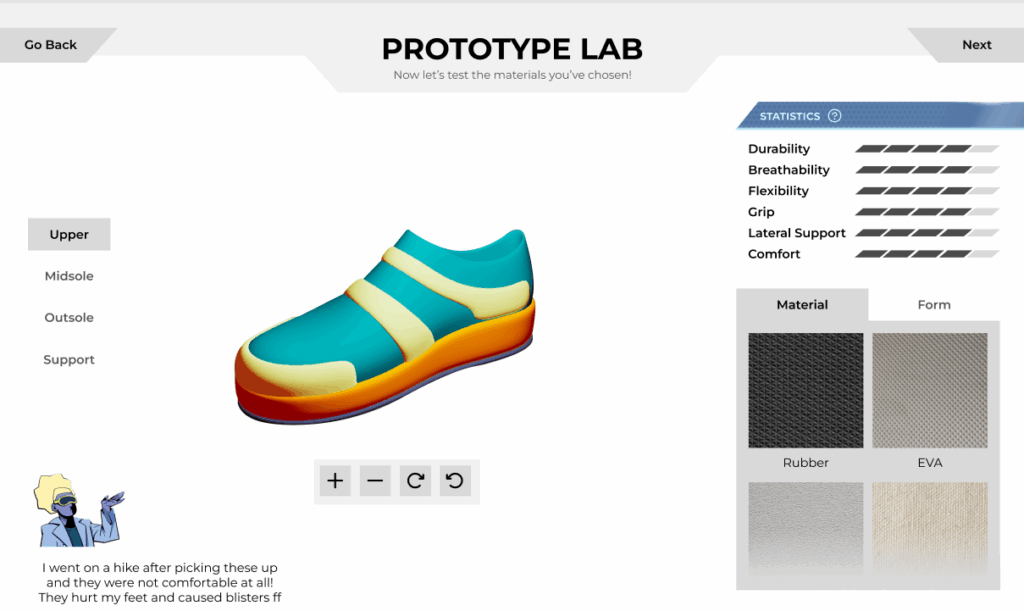
Task: Pick the EVA material swatch
Action: [929, 391]
